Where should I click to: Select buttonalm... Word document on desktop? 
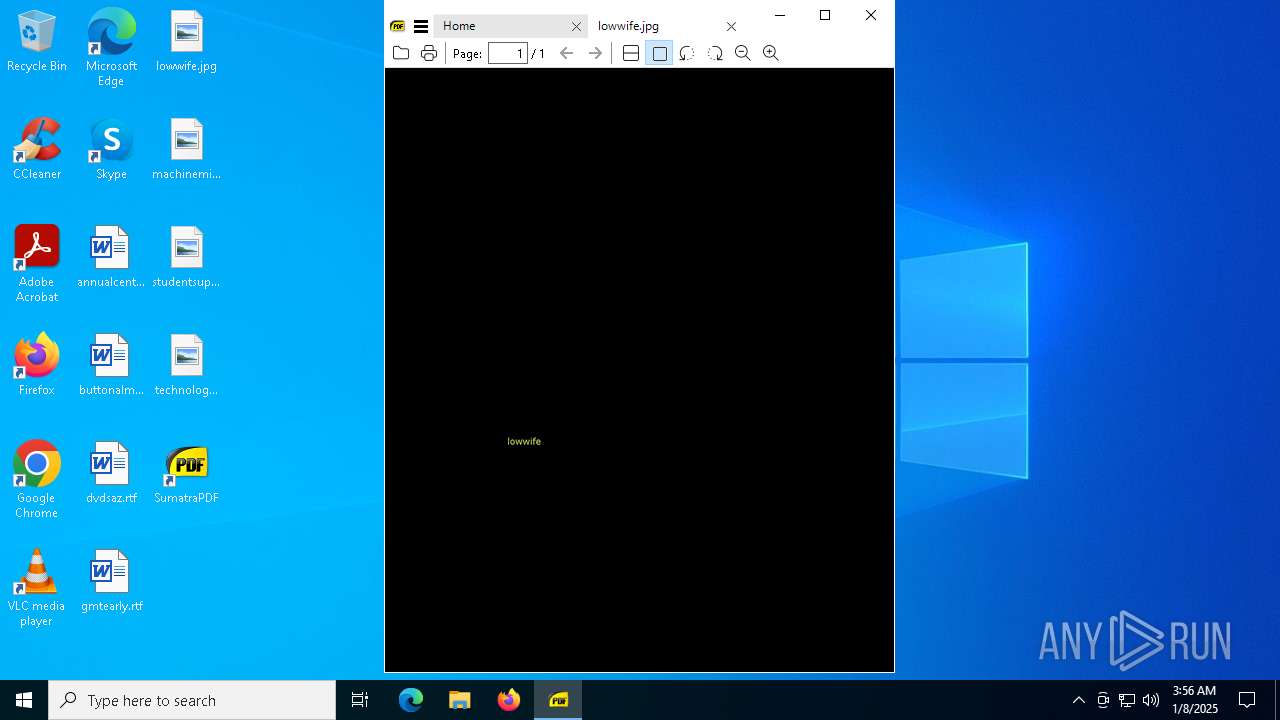coord(111,366)
